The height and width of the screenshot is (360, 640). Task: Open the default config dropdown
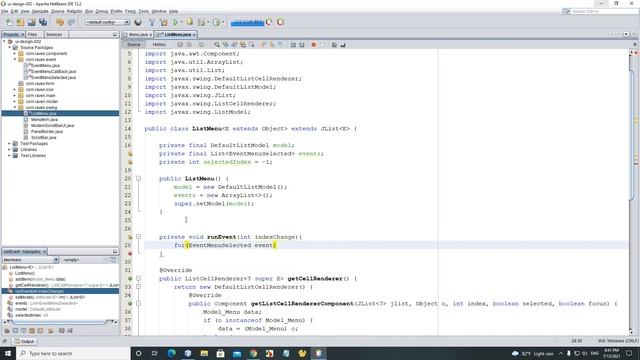[107, 22]
